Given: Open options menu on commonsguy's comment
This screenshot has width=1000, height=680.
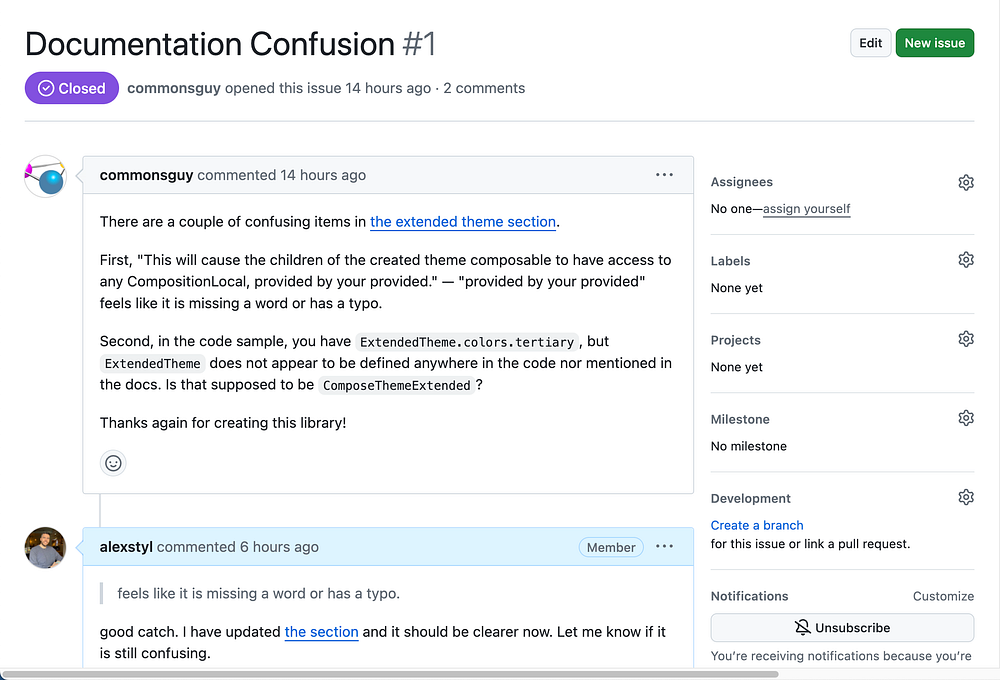Looking at the screenshot, I should point(664,175).
